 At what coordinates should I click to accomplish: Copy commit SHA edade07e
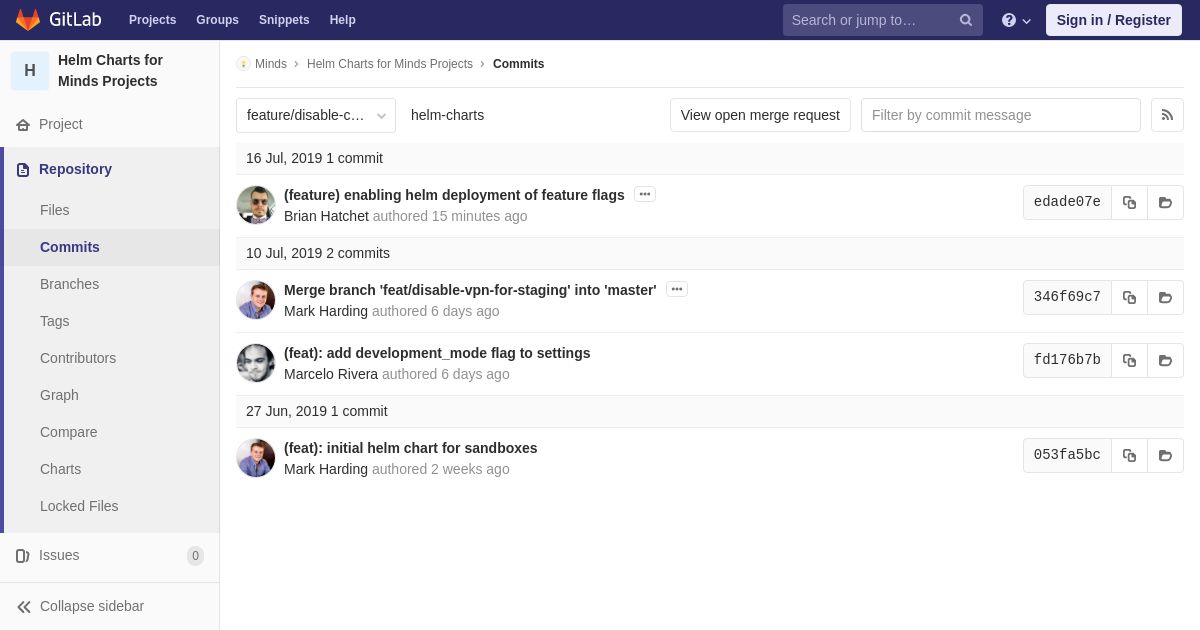[x=1129, y=202]
